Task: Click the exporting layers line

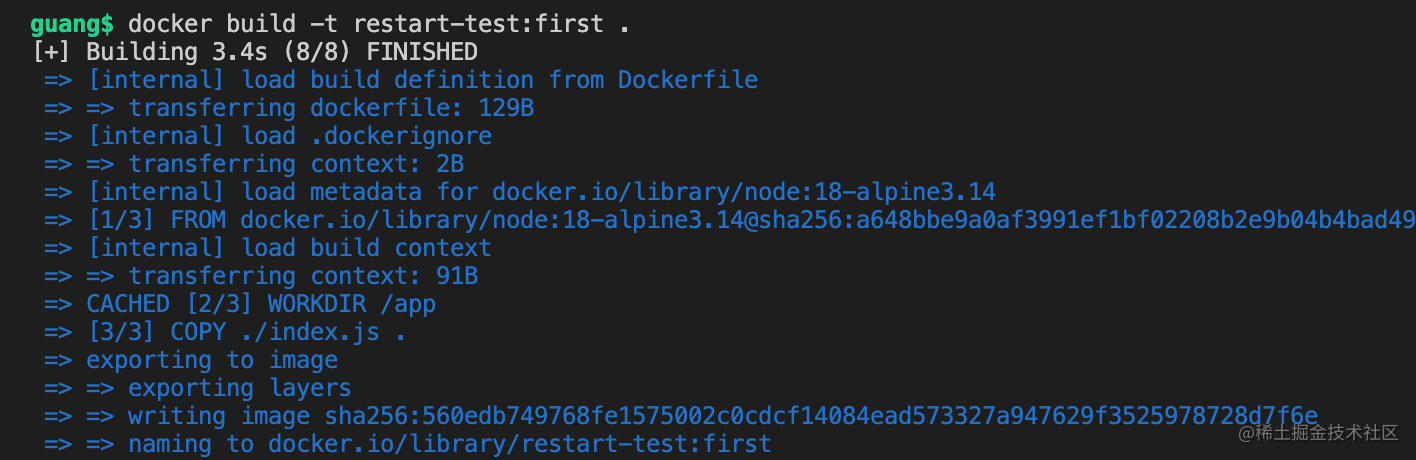Action: click(239, 388)
